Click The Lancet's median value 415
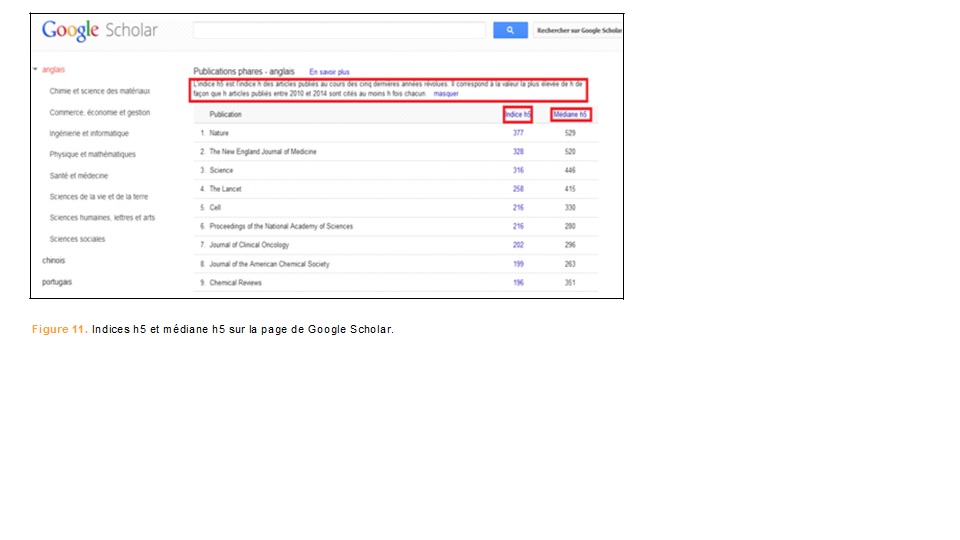960x540 pixels. click(x=570, y=189)
